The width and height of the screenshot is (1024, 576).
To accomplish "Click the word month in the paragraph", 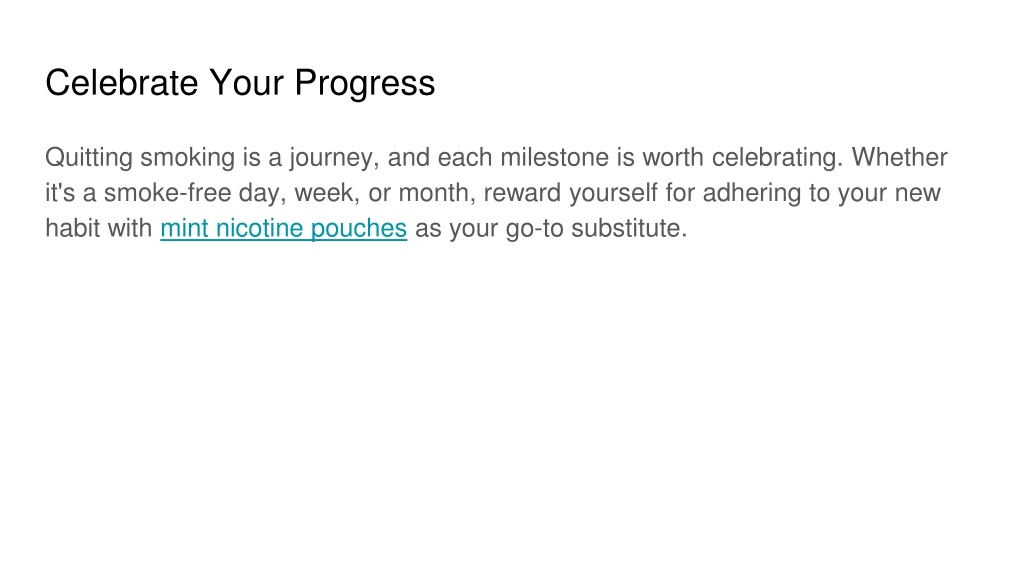I will click(434, 193).
